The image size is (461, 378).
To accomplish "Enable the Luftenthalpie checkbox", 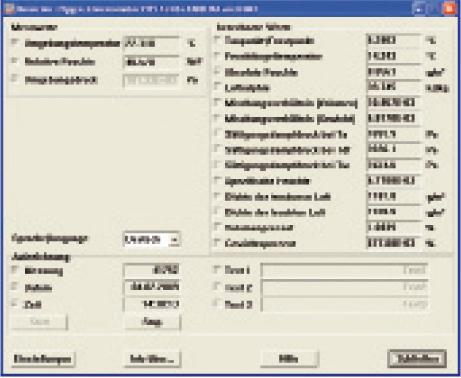I will [x=217, y=87].
